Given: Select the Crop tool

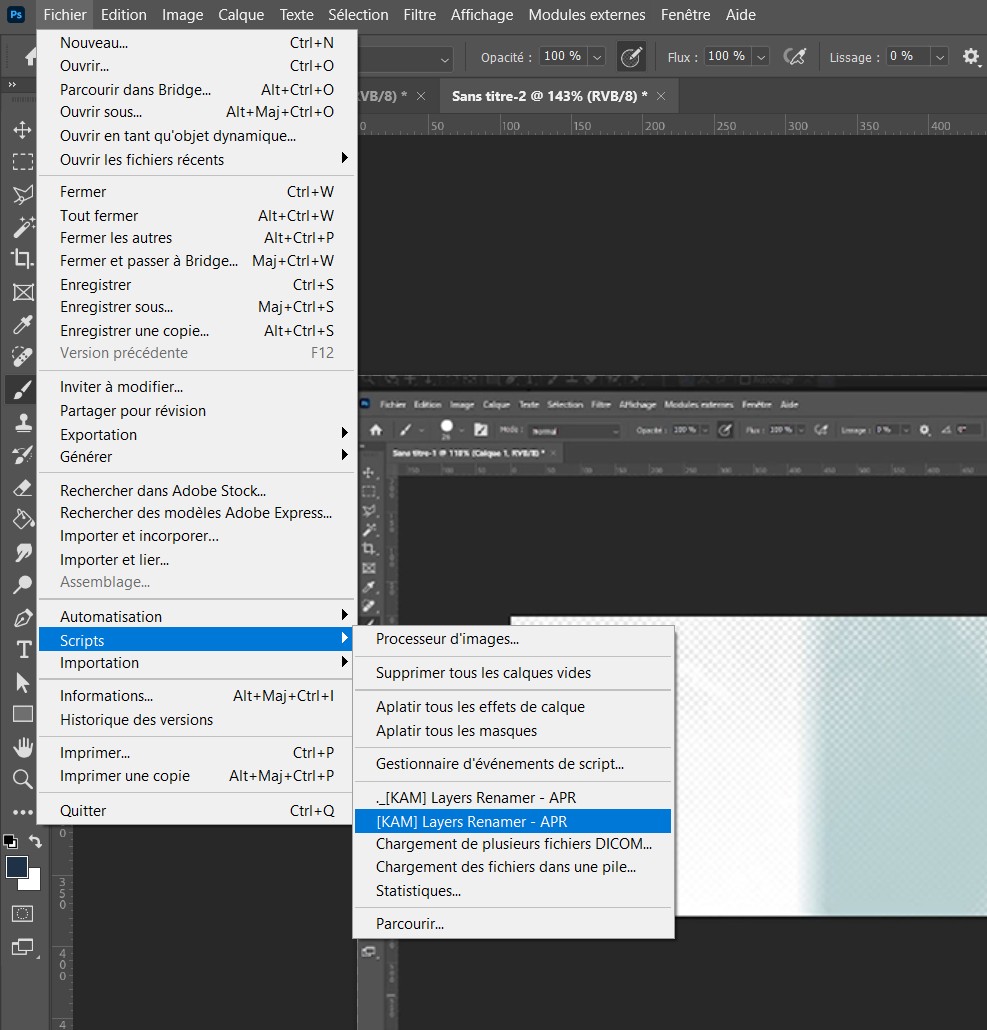Looking at the screenshot, I should click(x=22, y=259).
